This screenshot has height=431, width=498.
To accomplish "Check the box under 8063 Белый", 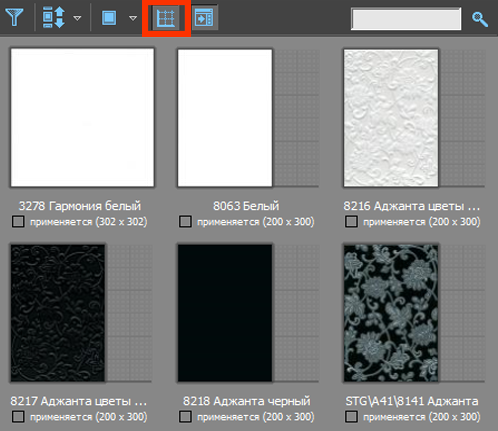I will coord(185,222).
